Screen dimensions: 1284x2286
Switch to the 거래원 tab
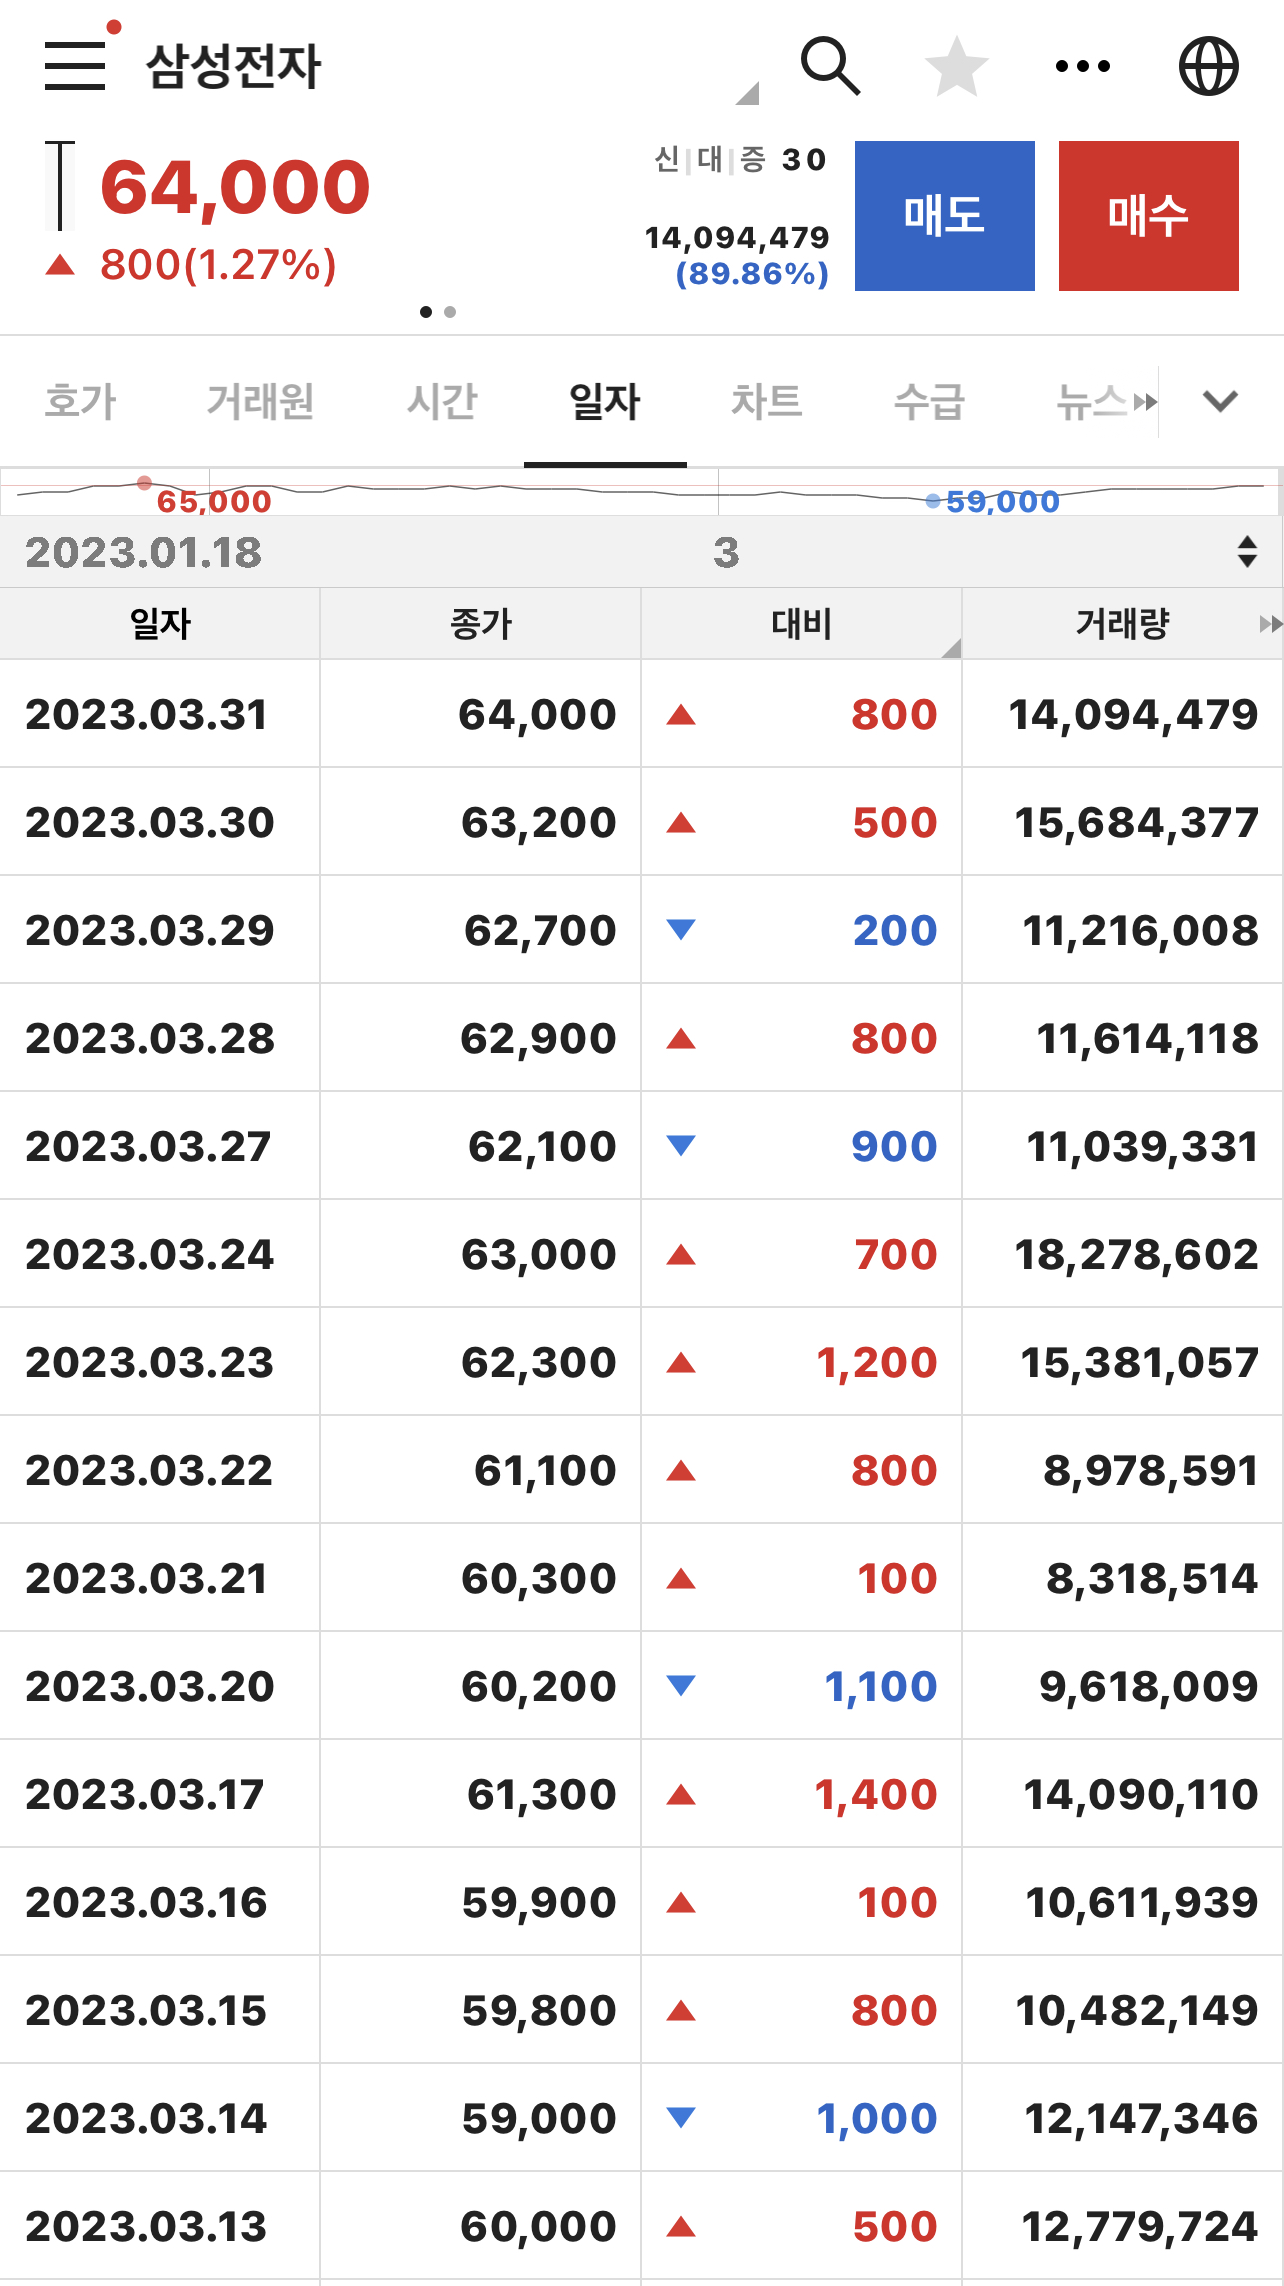pos(261,401)
